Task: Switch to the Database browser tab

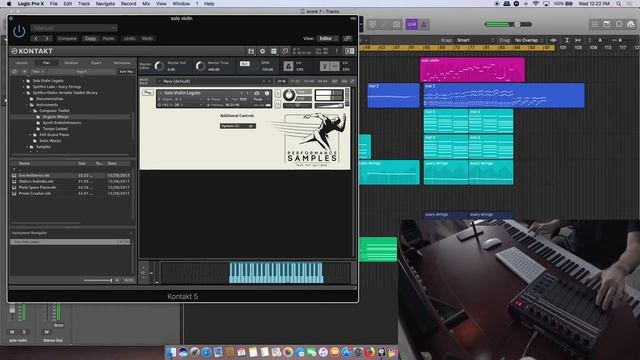Action: coord(71,63)
